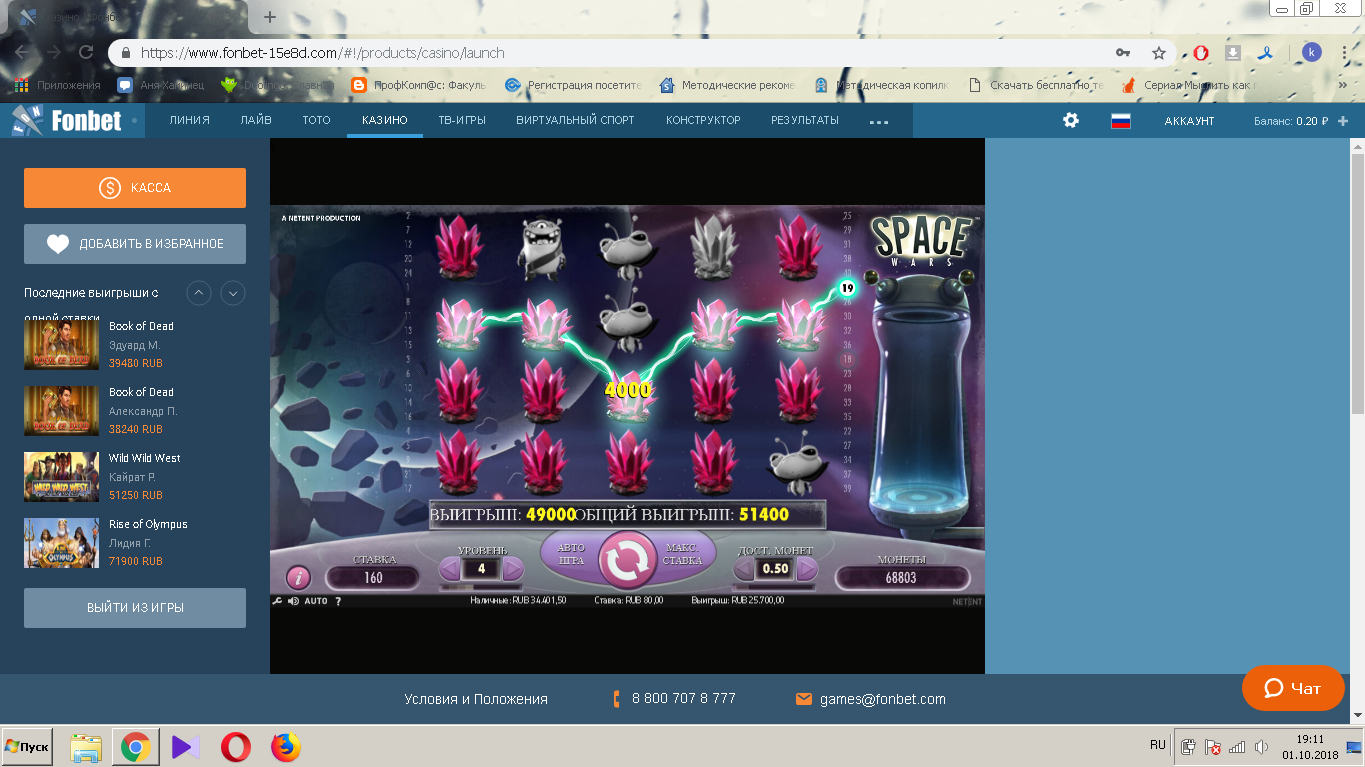Open Wild Wild West game thumbnail
Image resolution: width=1365 pixels, height=767 pixels.
tap(61, 477)
